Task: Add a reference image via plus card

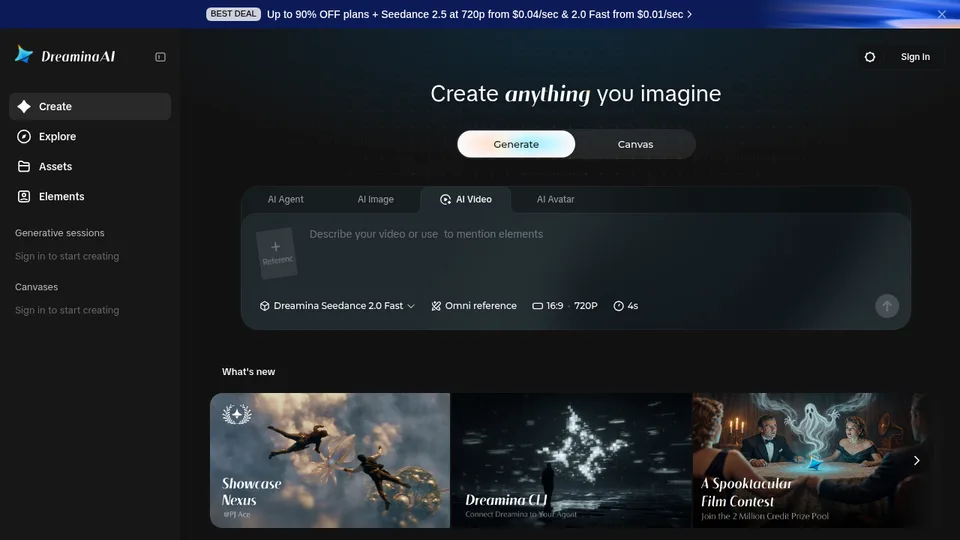Action: (277, 253)
